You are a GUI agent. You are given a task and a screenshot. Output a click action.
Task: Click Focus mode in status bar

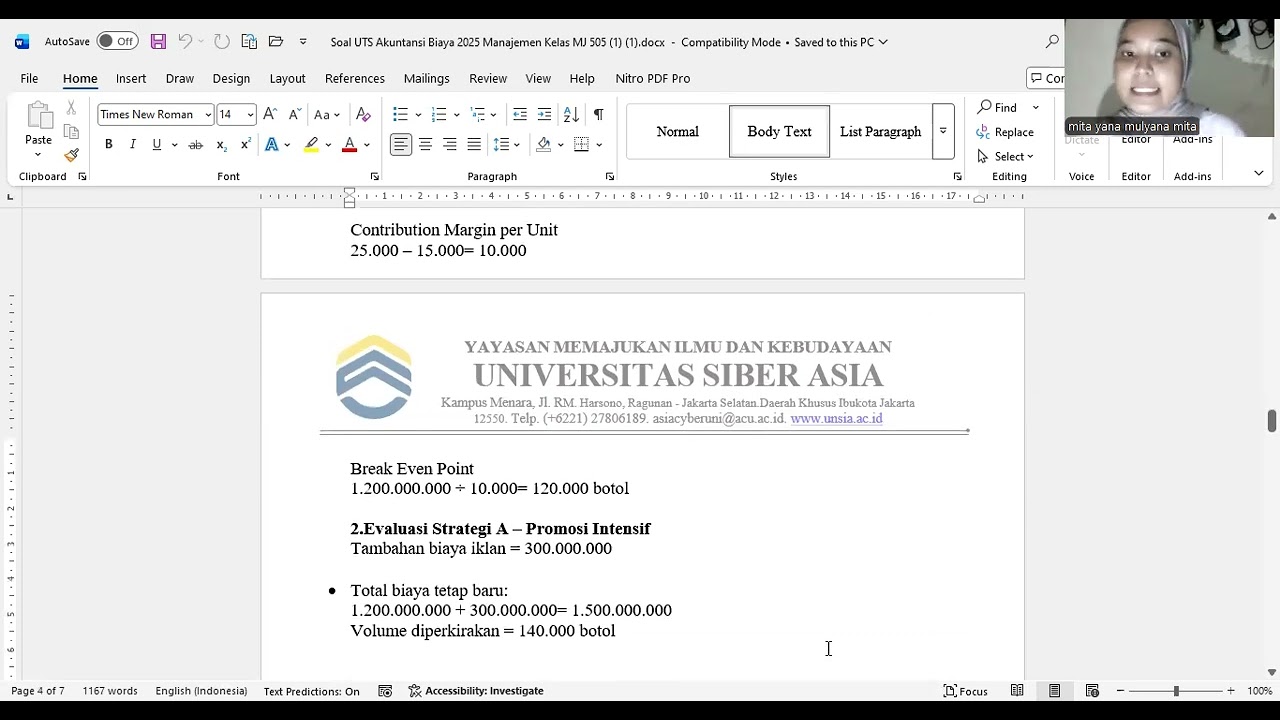click(x=965, y=691)
